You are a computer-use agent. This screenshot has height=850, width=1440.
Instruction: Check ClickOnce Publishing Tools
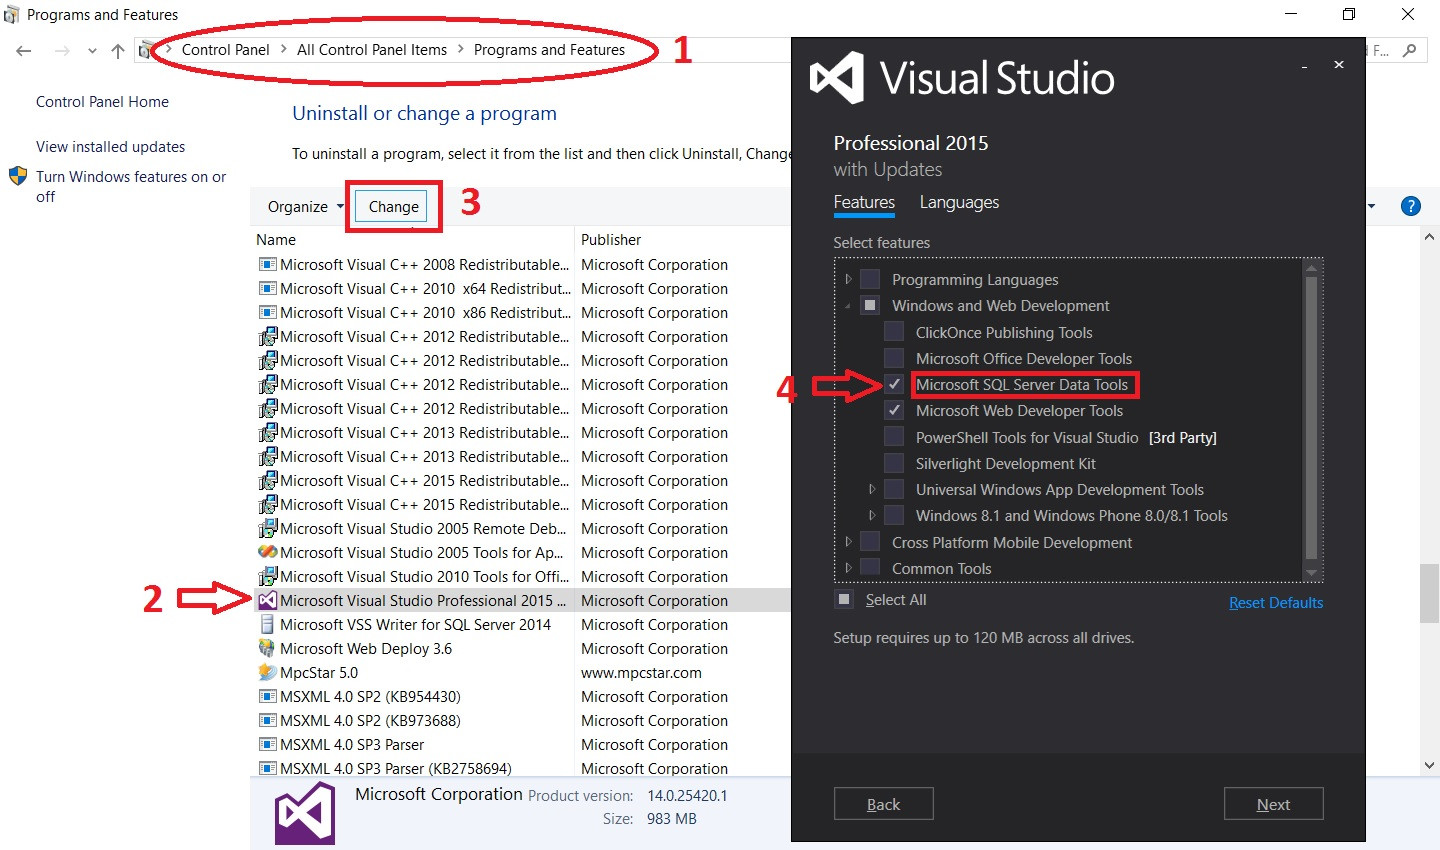[x=894, y=331]
